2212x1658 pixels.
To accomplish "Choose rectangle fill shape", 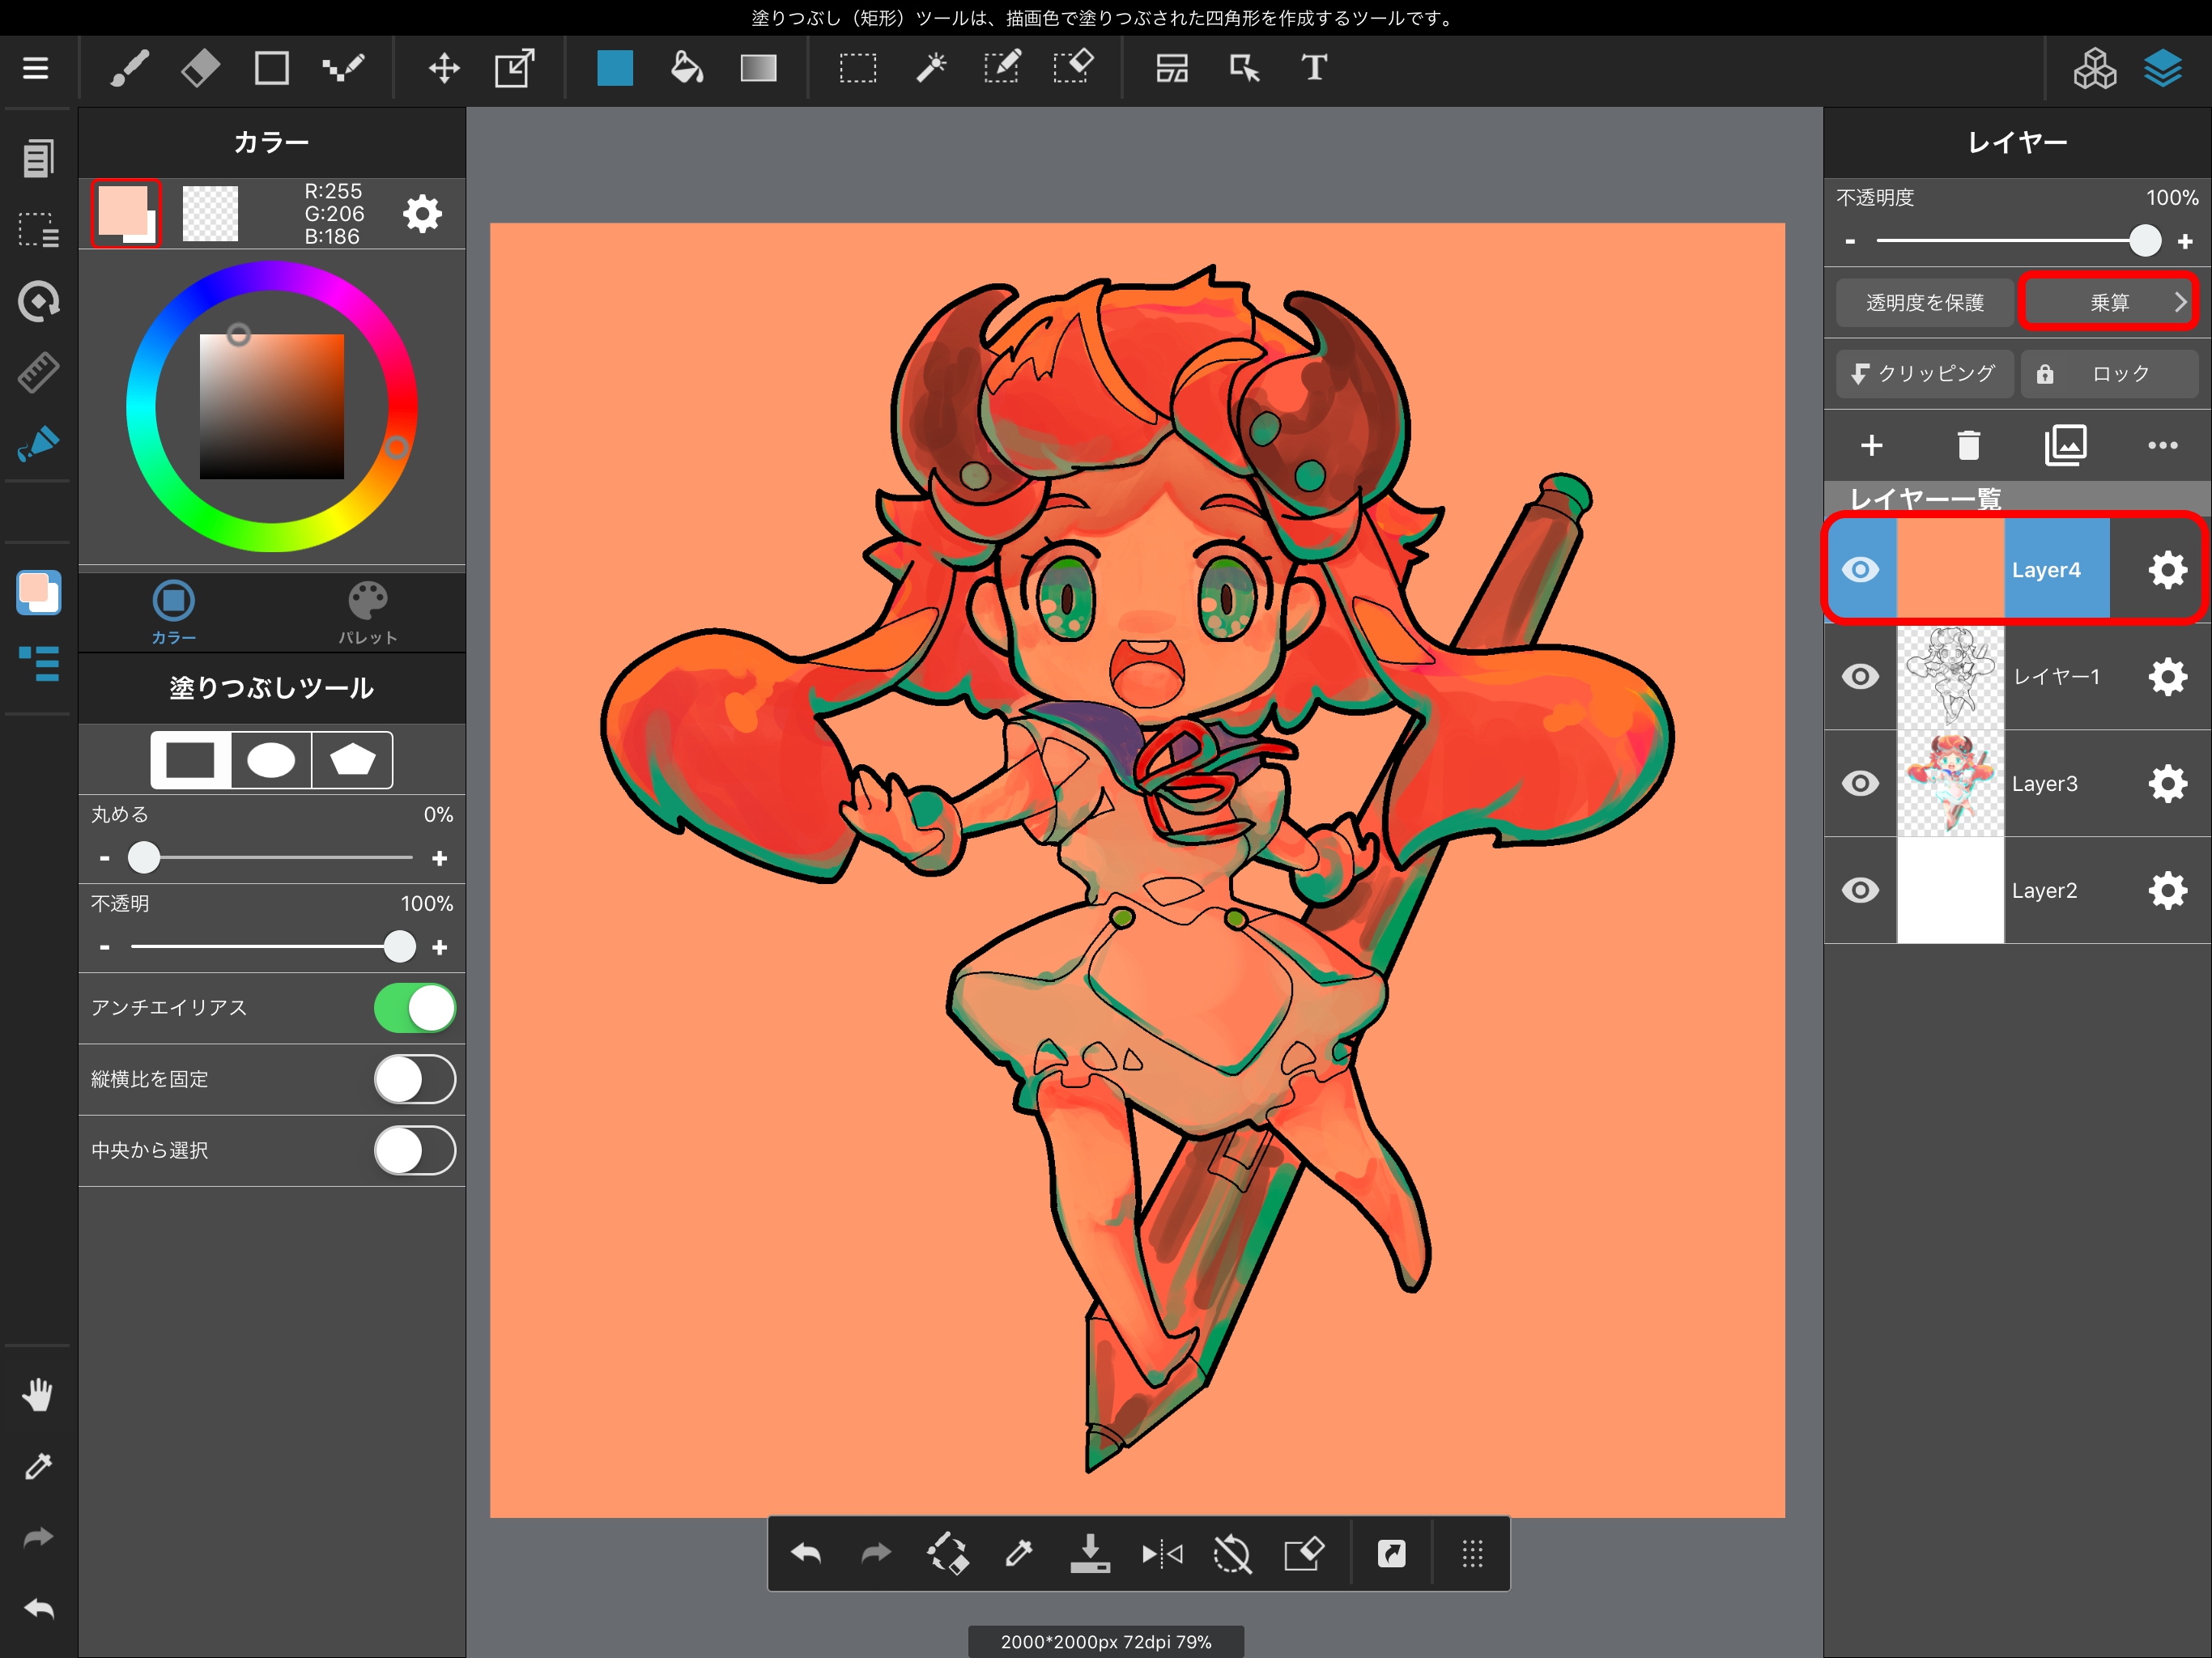I will (x=190, y=760).
